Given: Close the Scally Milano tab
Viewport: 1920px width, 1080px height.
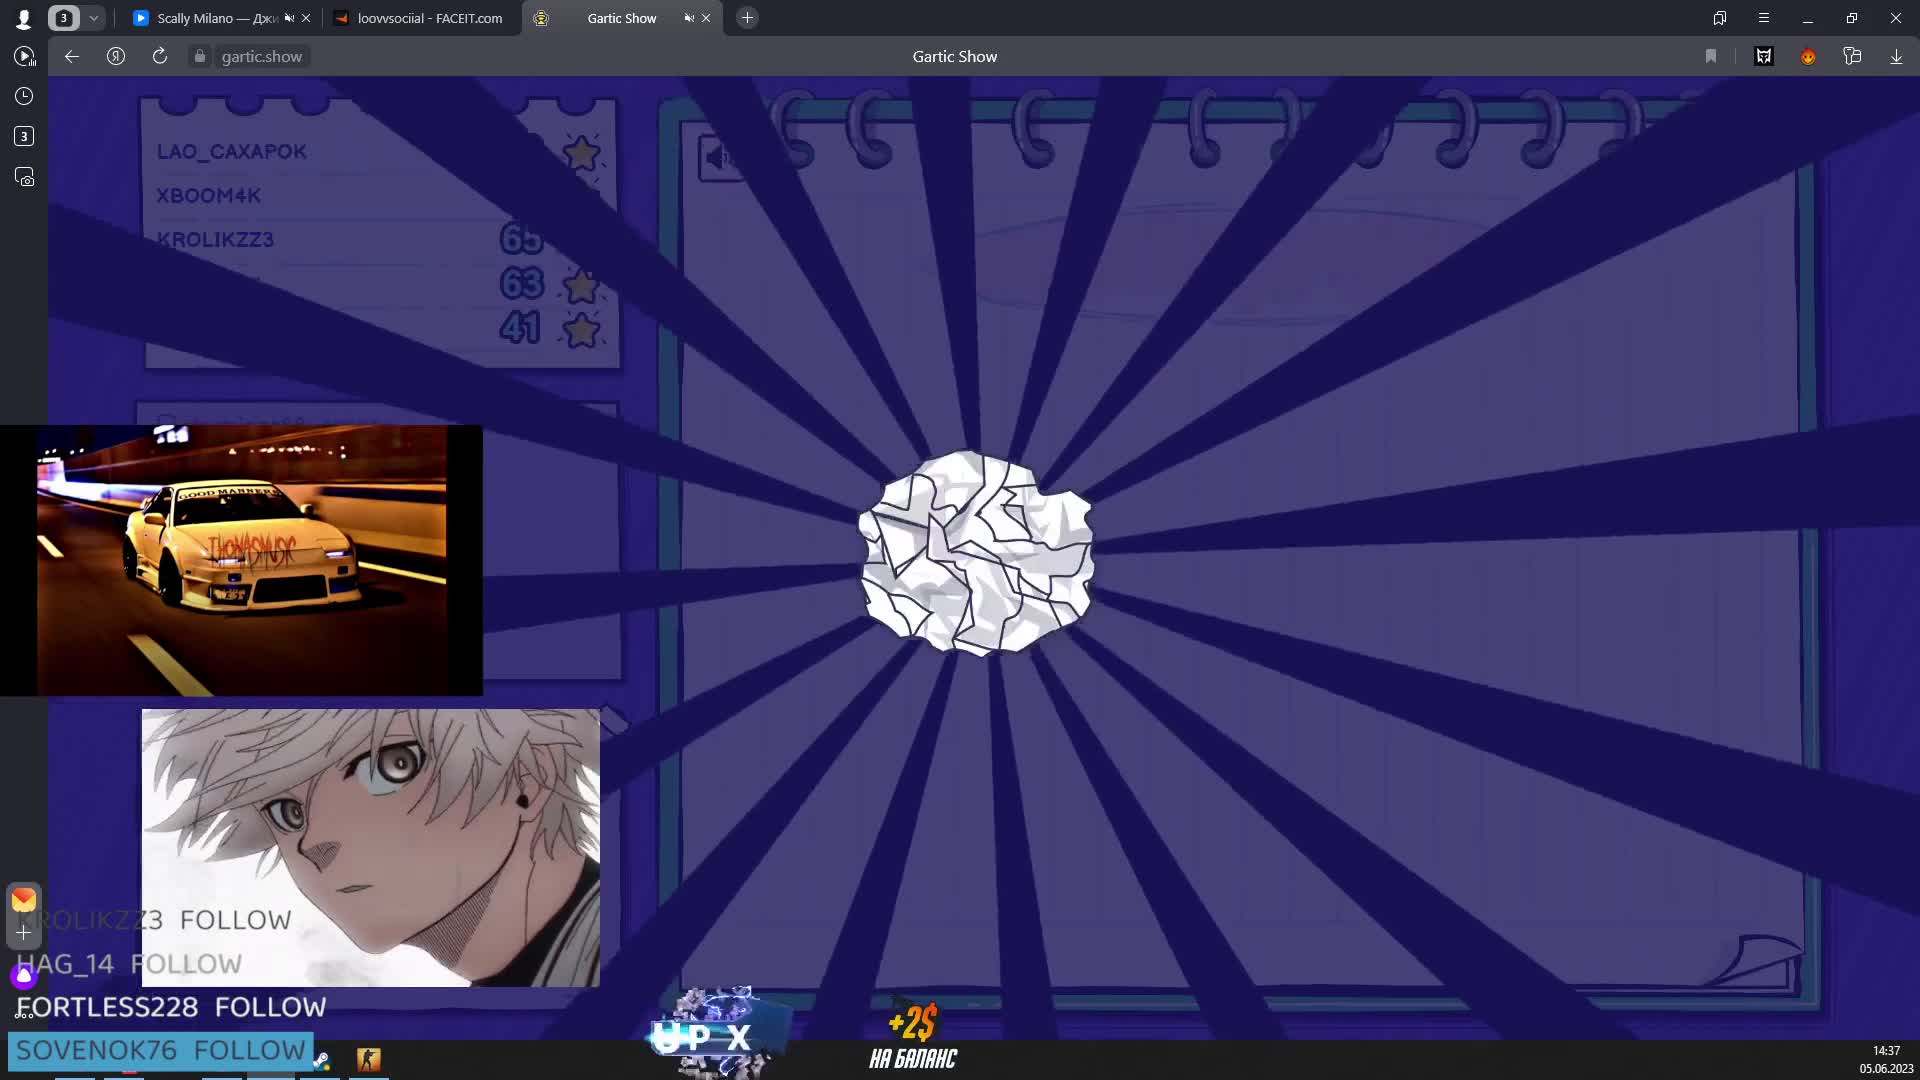Looking at the screenshot, I should pyautogui.click(x=306, y=18).
